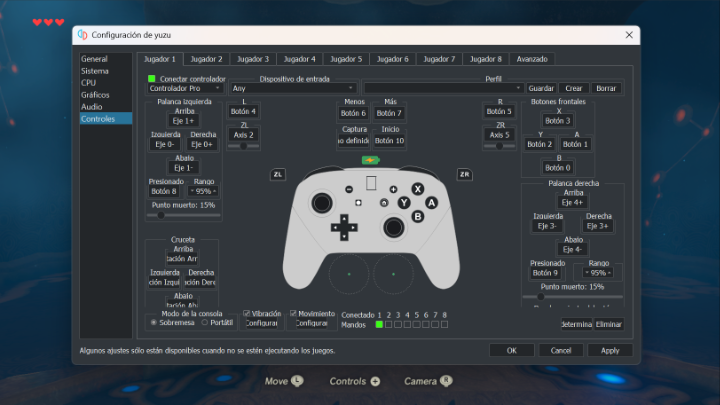Viewport: 720px width, 405px height.
Task: Click the plus button on controller image
Action: pos(393,189)
